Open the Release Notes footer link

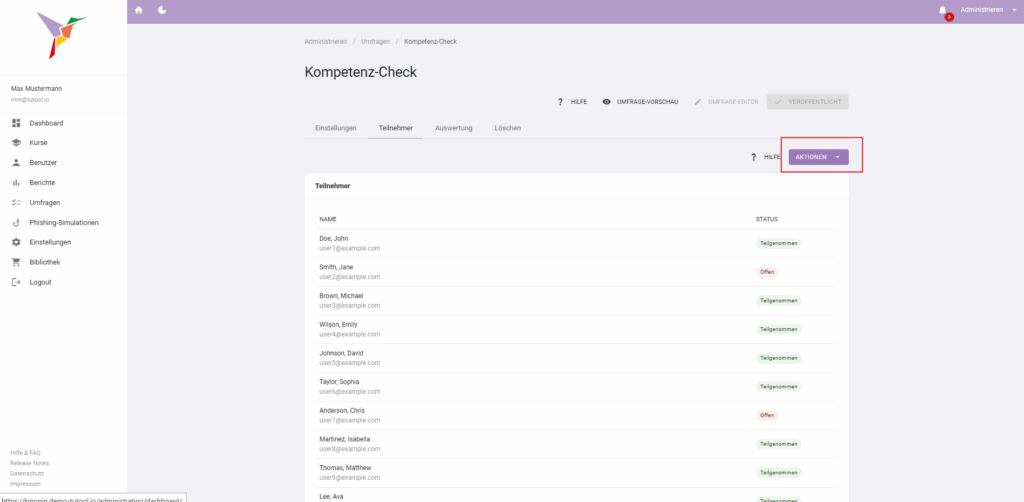click(x=29, y=463)
